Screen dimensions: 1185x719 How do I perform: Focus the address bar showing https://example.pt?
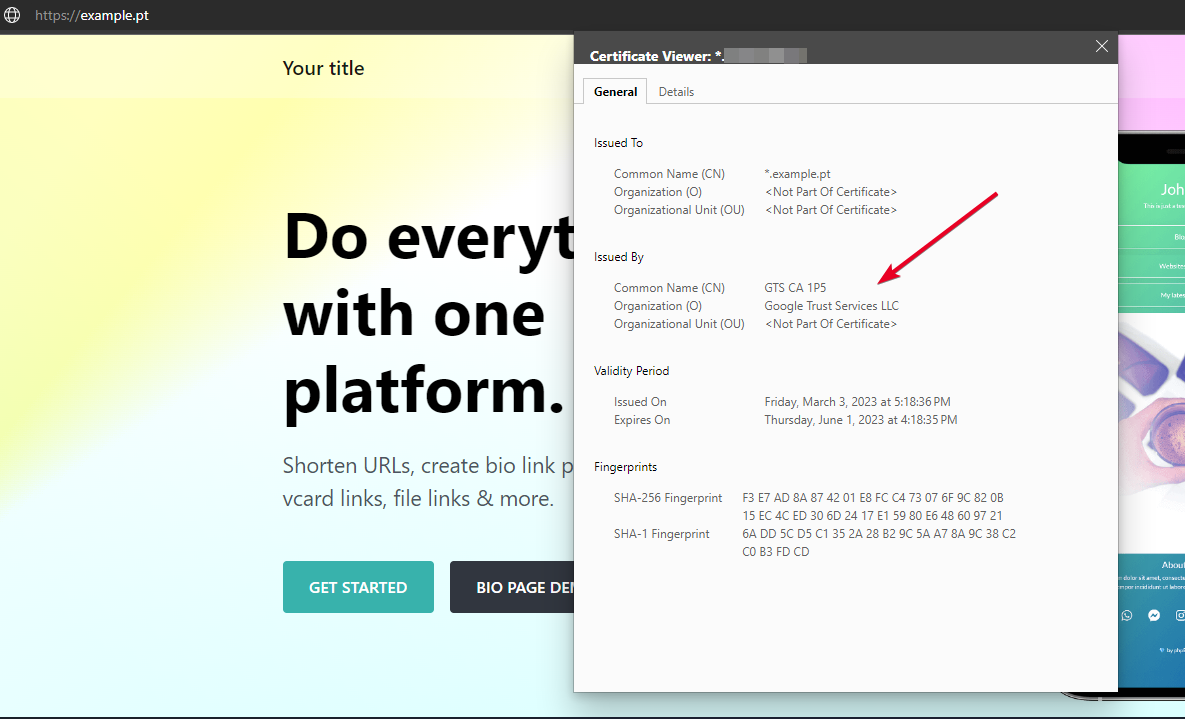pyautogui.click(x=92, y=15)
